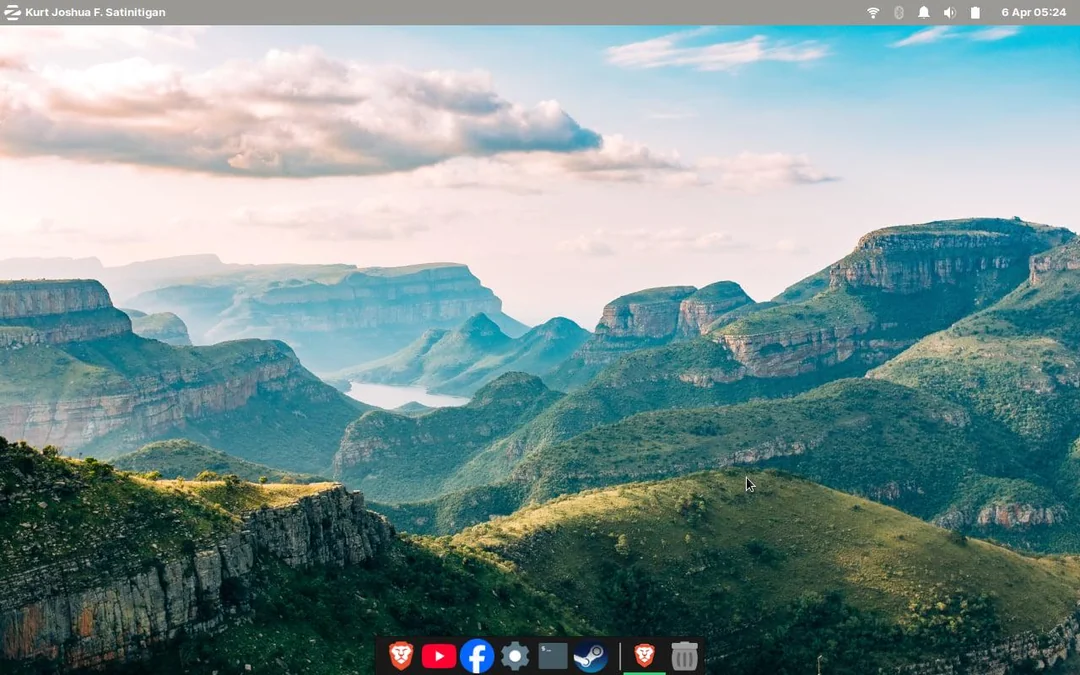Open the YouTube shortcut in dock

(x=439, y=655)
